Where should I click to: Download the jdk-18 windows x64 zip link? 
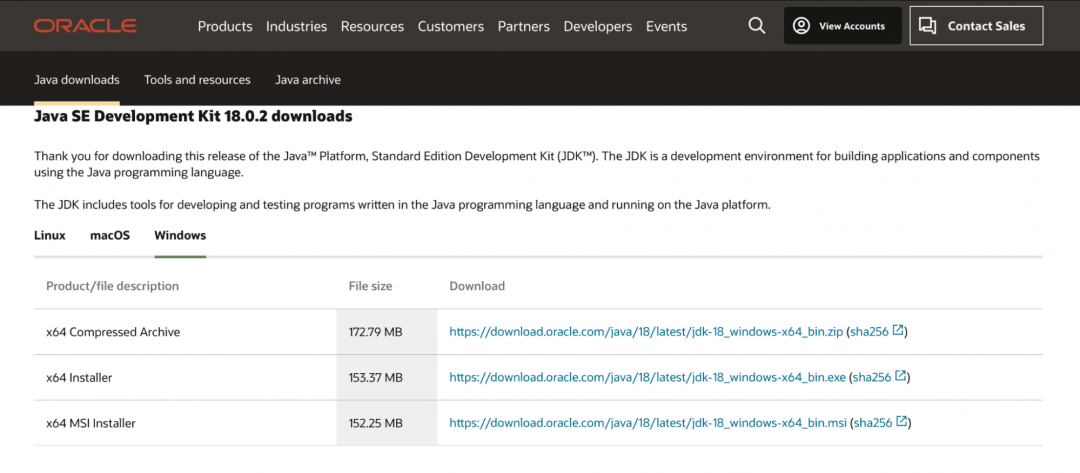coord(646,332)
